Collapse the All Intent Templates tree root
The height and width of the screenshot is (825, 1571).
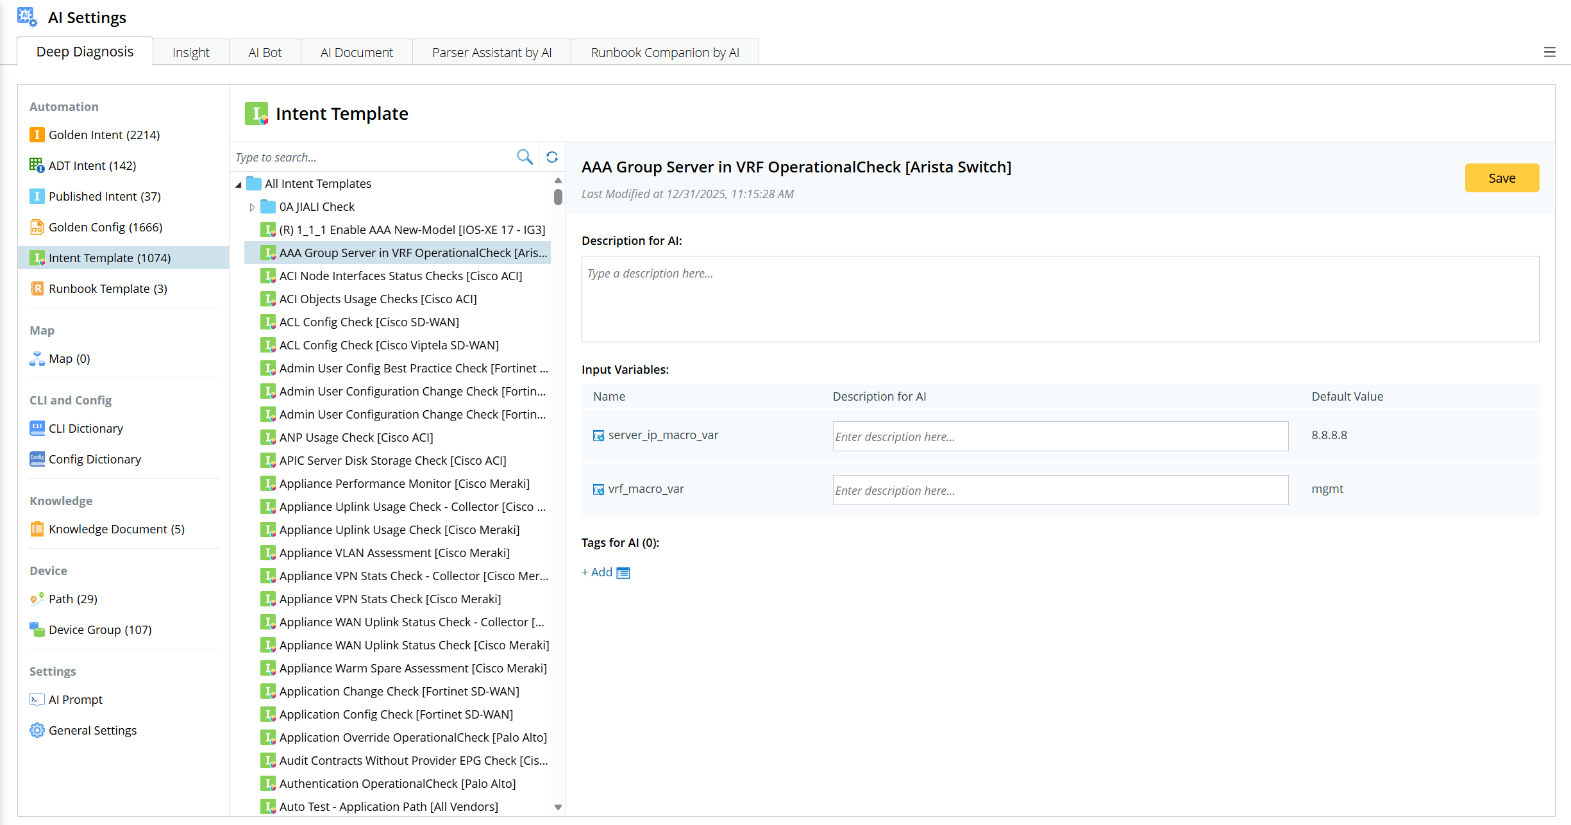click(x=239, y=185)
